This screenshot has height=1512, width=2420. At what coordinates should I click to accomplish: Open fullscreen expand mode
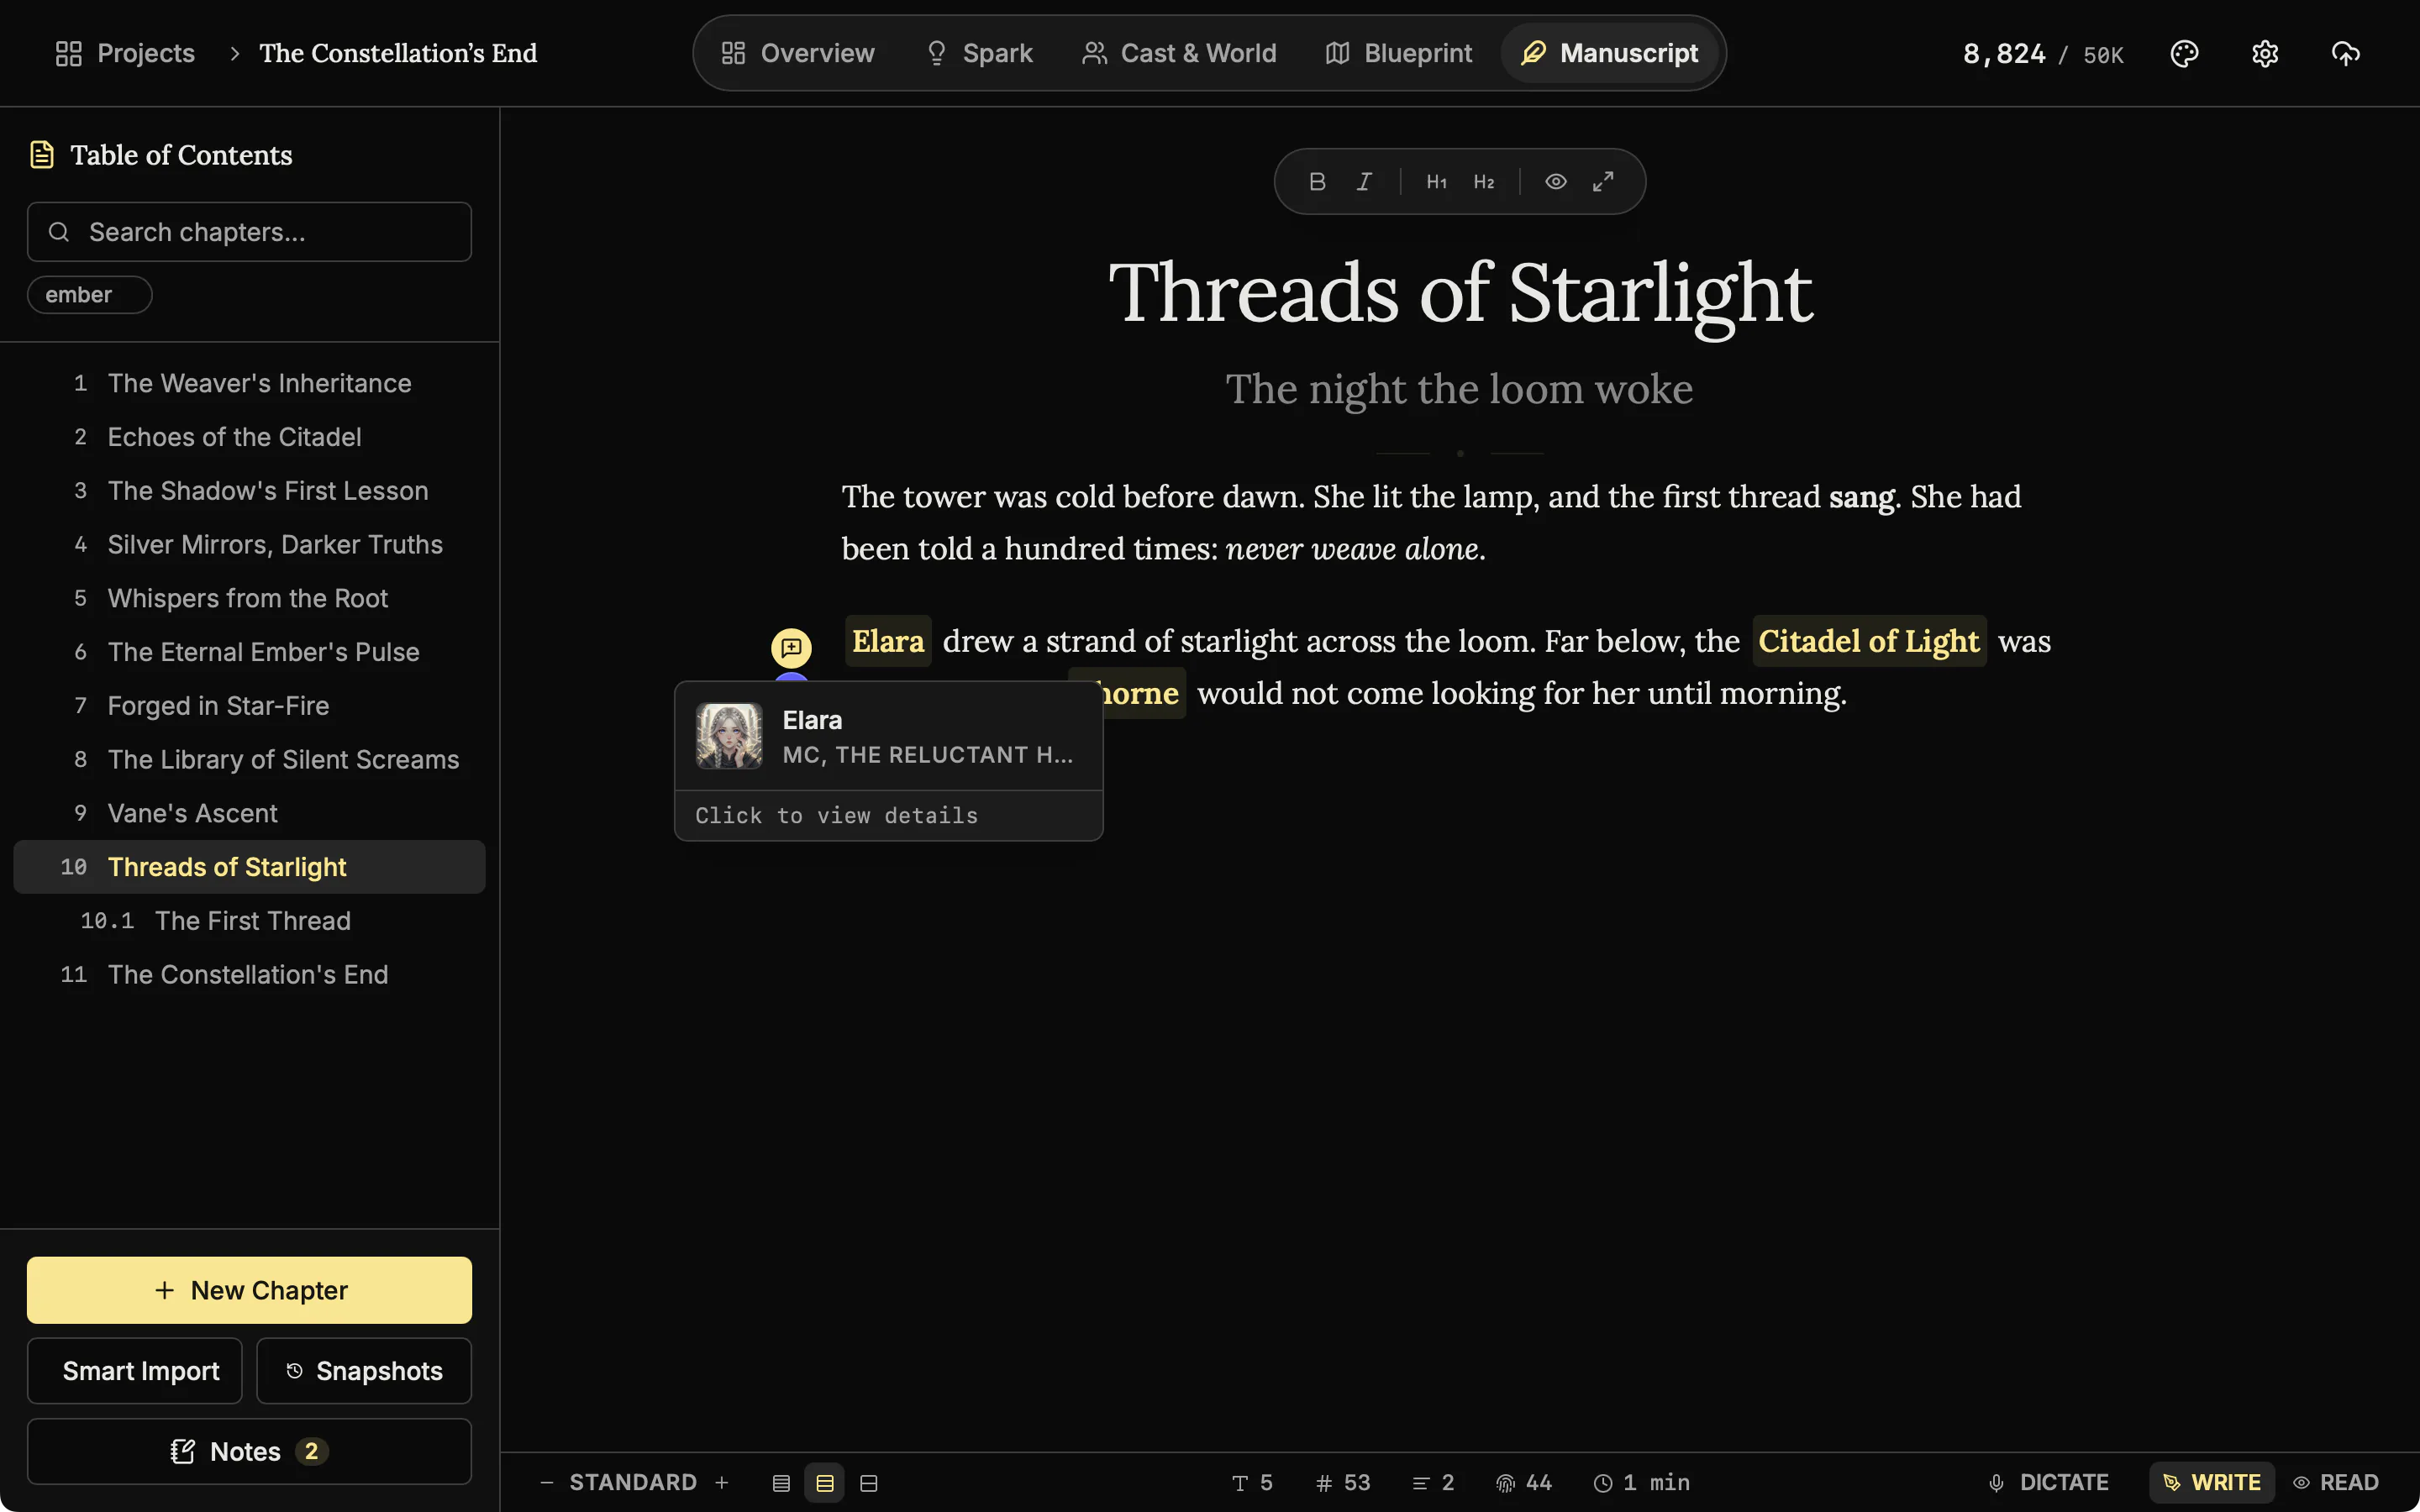1603,181
